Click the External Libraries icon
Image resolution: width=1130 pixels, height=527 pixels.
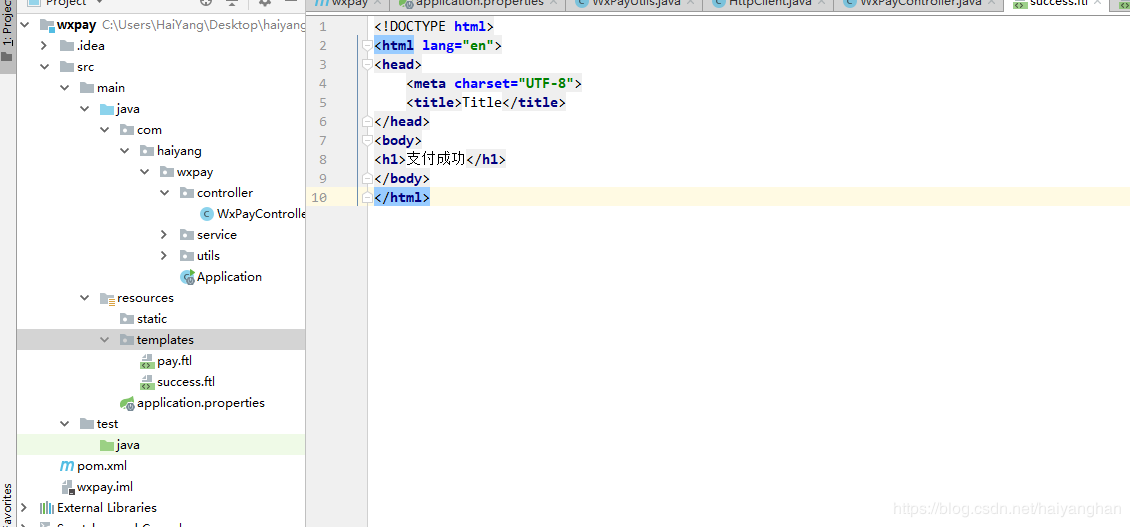[46, 508]
